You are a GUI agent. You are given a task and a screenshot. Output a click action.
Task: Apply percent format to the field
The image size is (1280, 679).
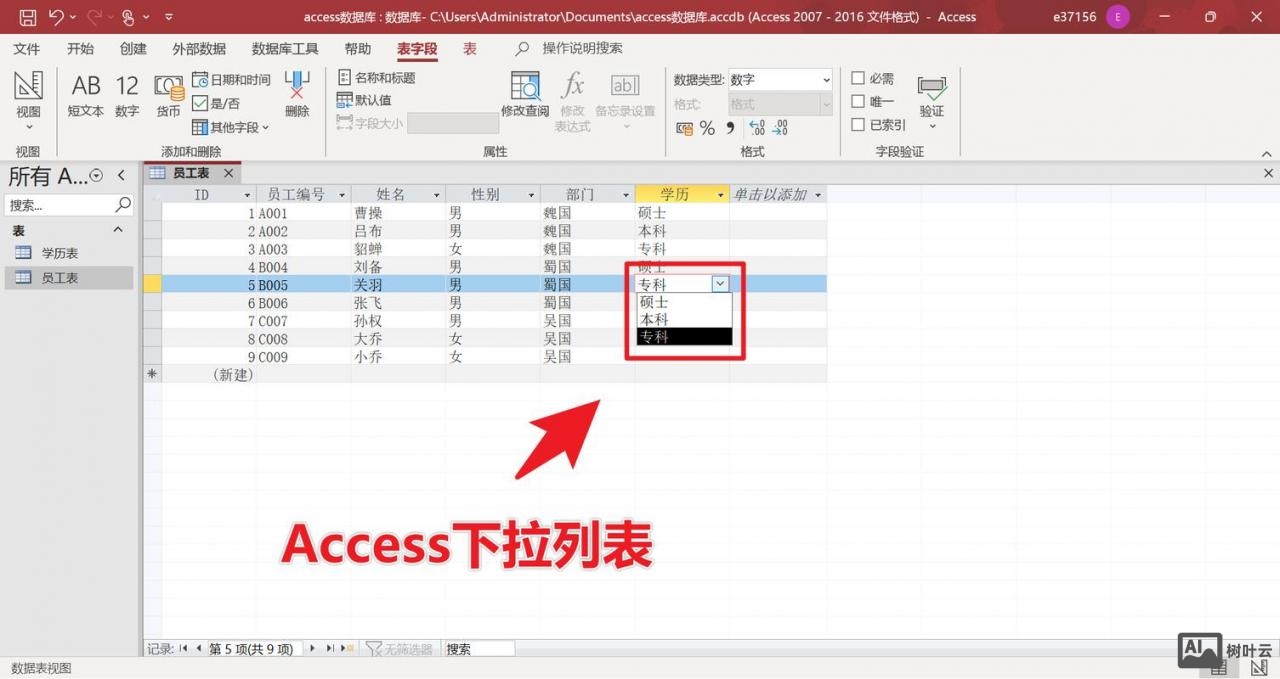point(706,128)
